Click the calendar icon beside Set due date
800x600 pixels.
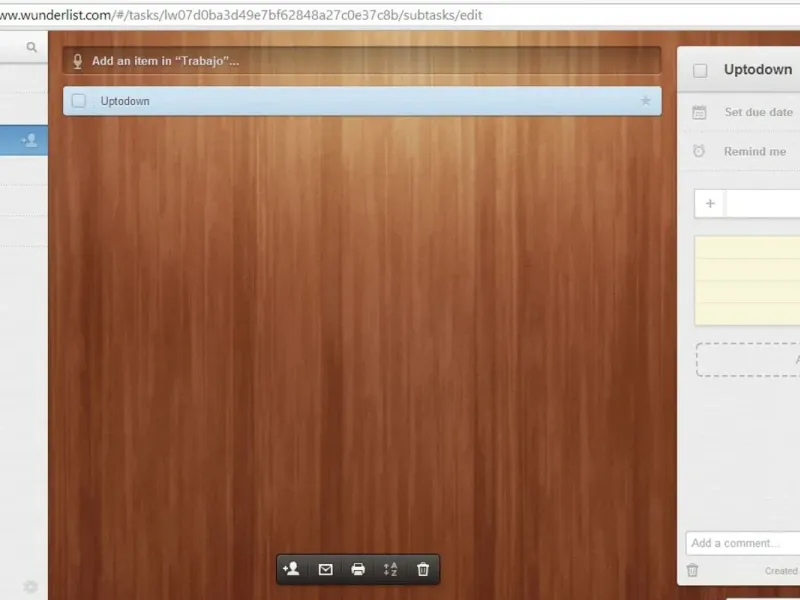click(699, 112)
